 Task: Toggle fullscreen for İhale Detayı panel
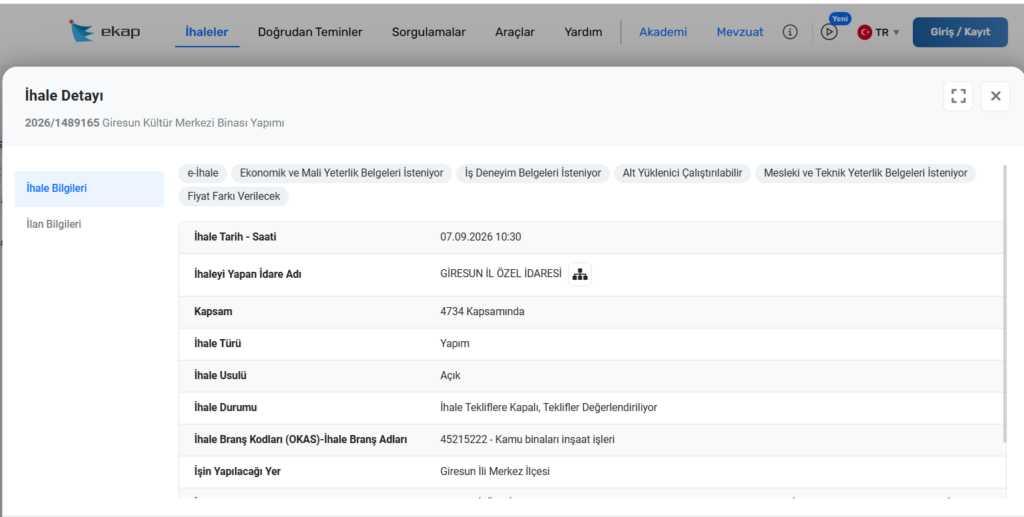(958, 96)
